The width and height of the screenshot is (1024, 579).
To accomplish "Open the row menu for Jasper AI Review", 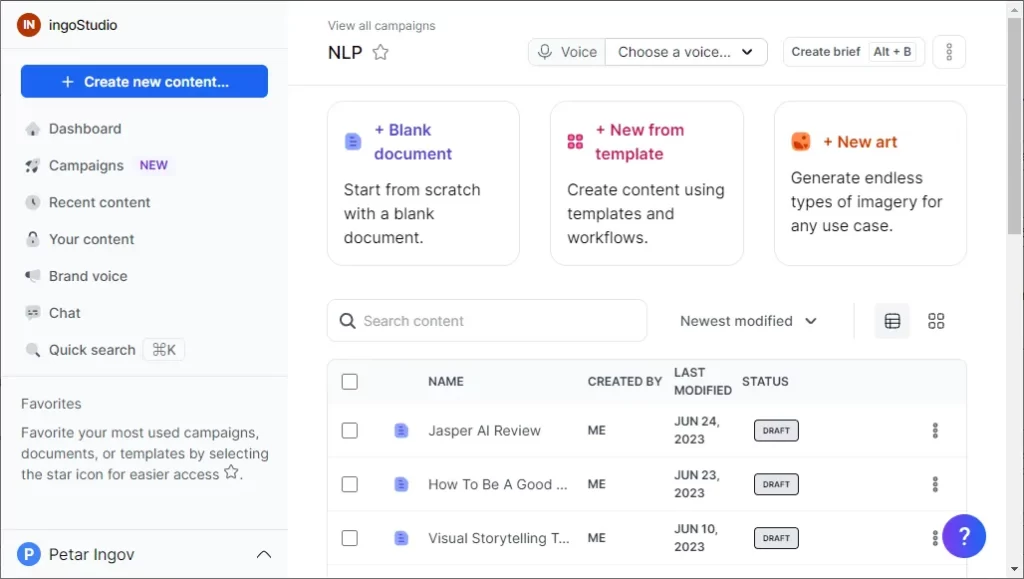I will pos(935,430).
